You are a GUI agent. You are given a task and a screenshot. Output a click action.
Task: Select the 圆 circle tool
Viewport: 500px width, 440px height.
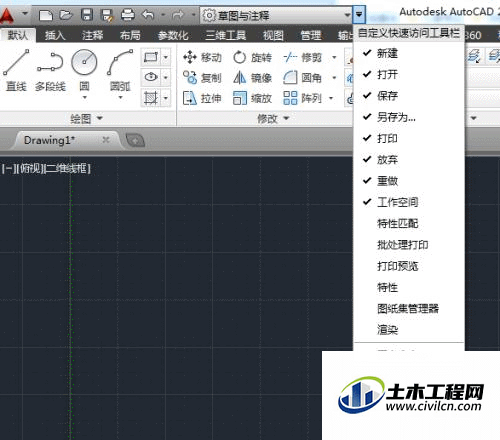[x=84, y=70]
